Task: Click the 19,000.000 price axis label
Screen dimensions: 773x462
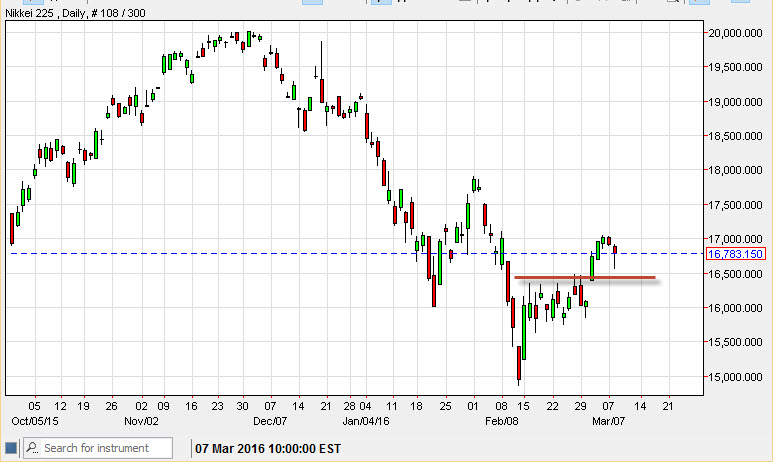Action: click(x=736, y=102)
